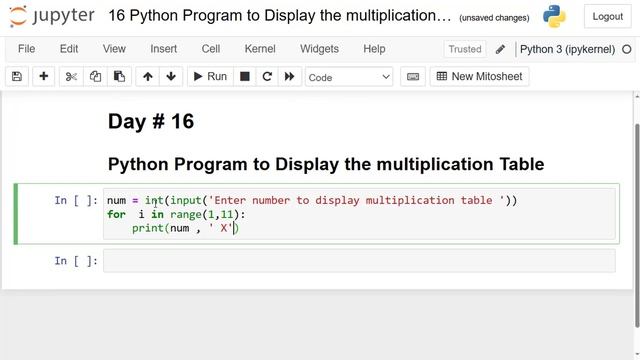The width and height of the screenshot is (640, 360).
Task: Cut selected cells with scissors icon
Action: (71, 76)
